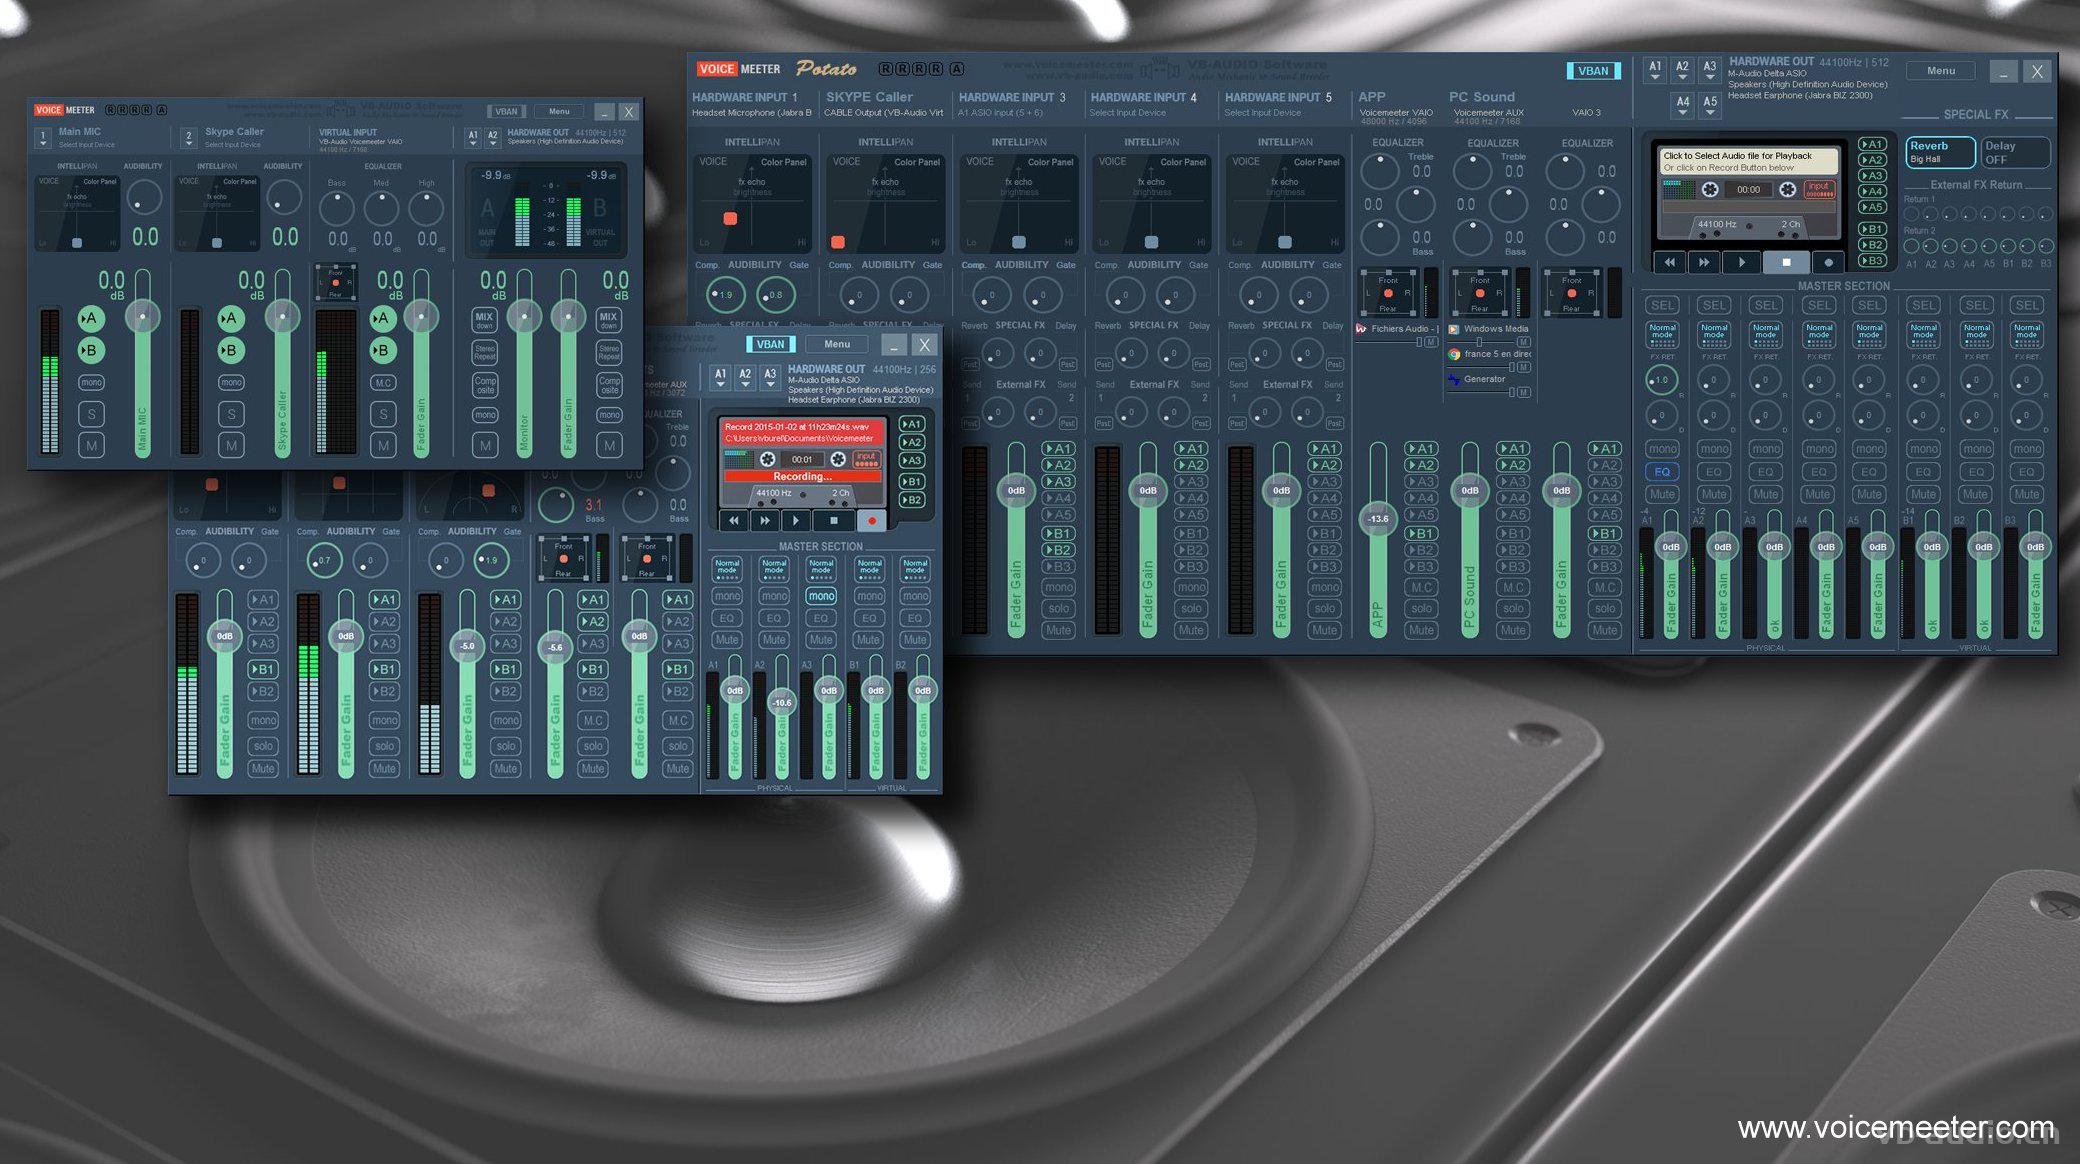Open Menu in the Potato window
The image size is (2080, 1164).
[x=1940, y=71]
